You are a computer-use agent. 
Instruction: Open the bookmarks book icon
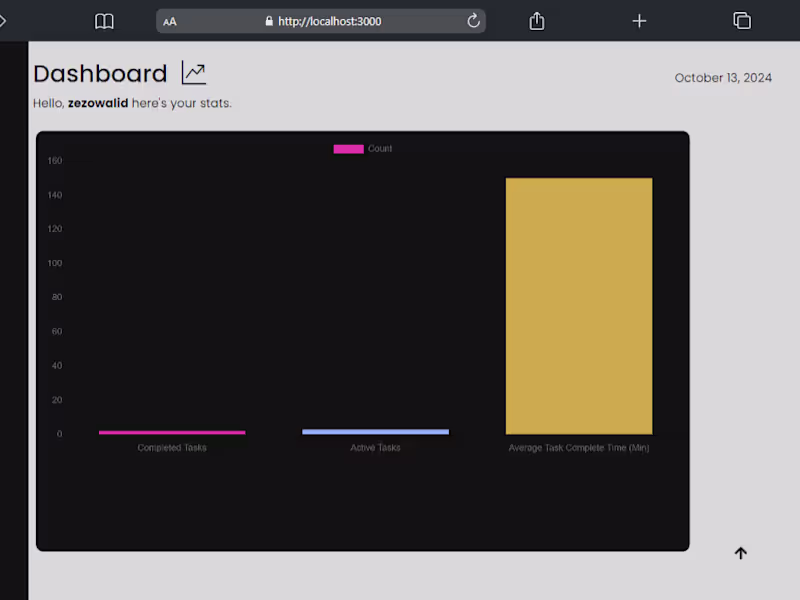[x=104, y=21]
